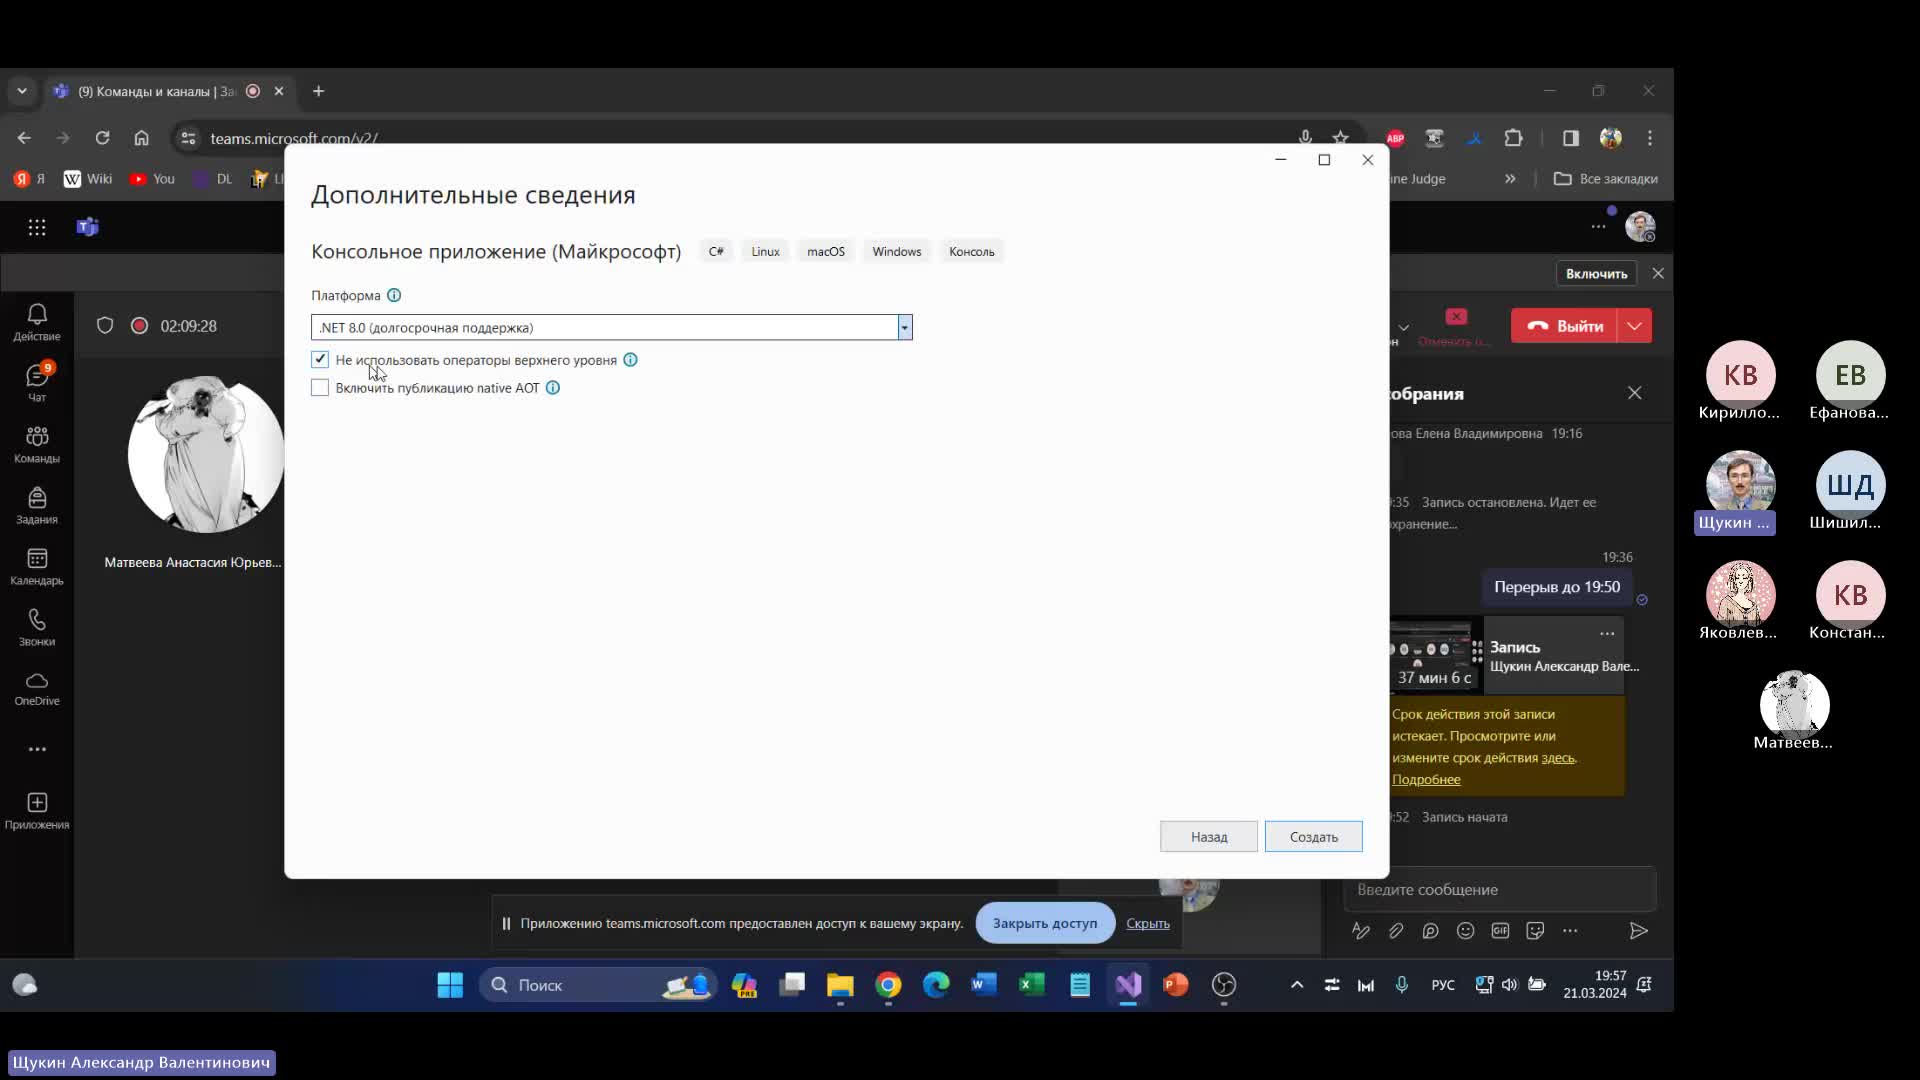Image resolution: width=1920 pixels, height=1080 pixels.
Task: Open Все закладки folder
Action: 1605,179
